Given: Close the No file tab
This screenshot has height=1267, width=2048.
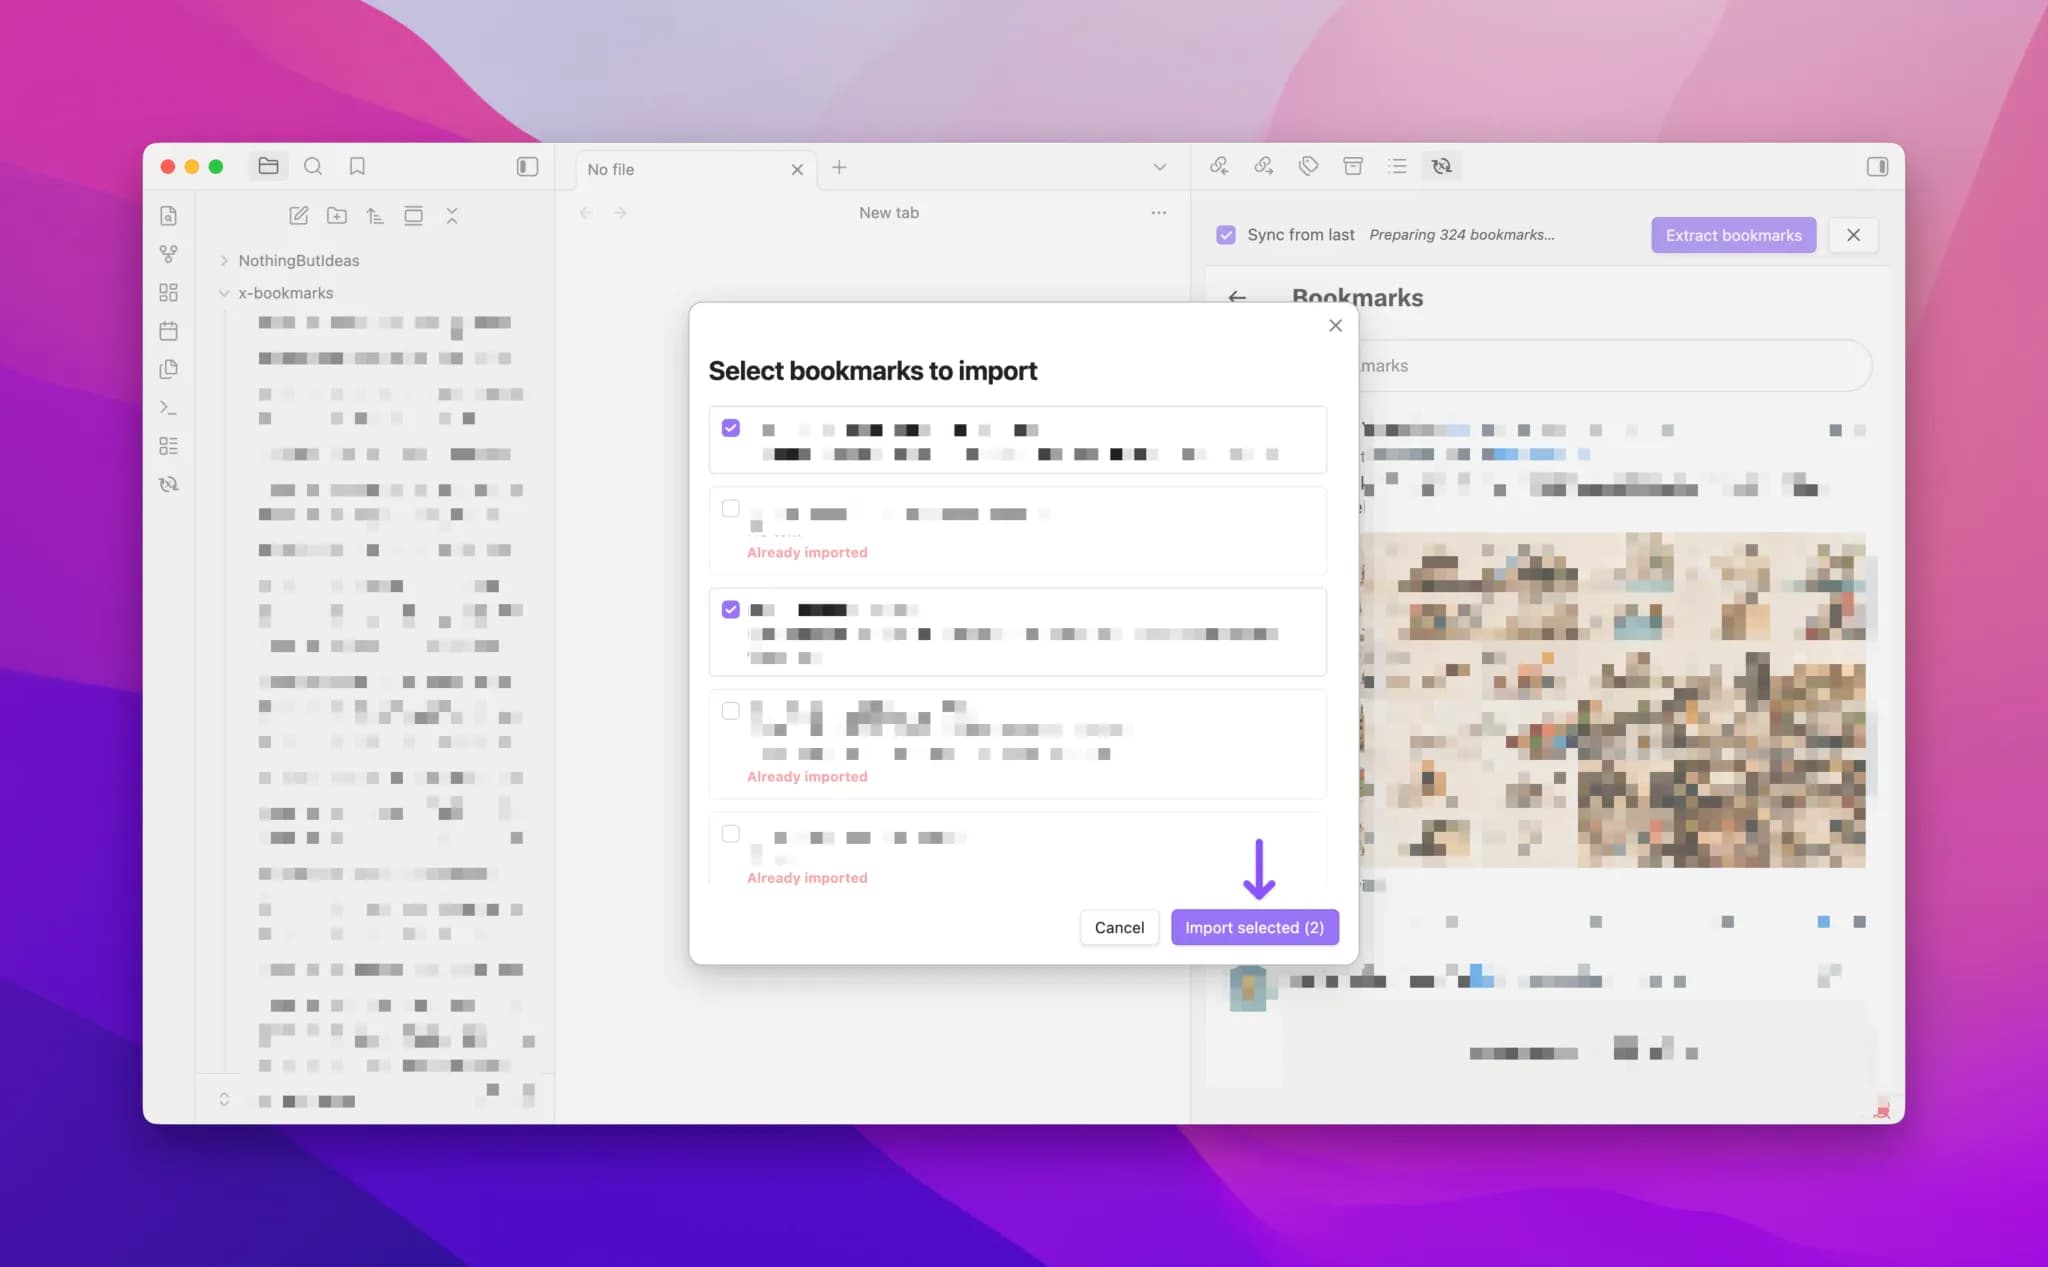Looking at the screenshot, I should pyautogui.click(x=797, y=170).
